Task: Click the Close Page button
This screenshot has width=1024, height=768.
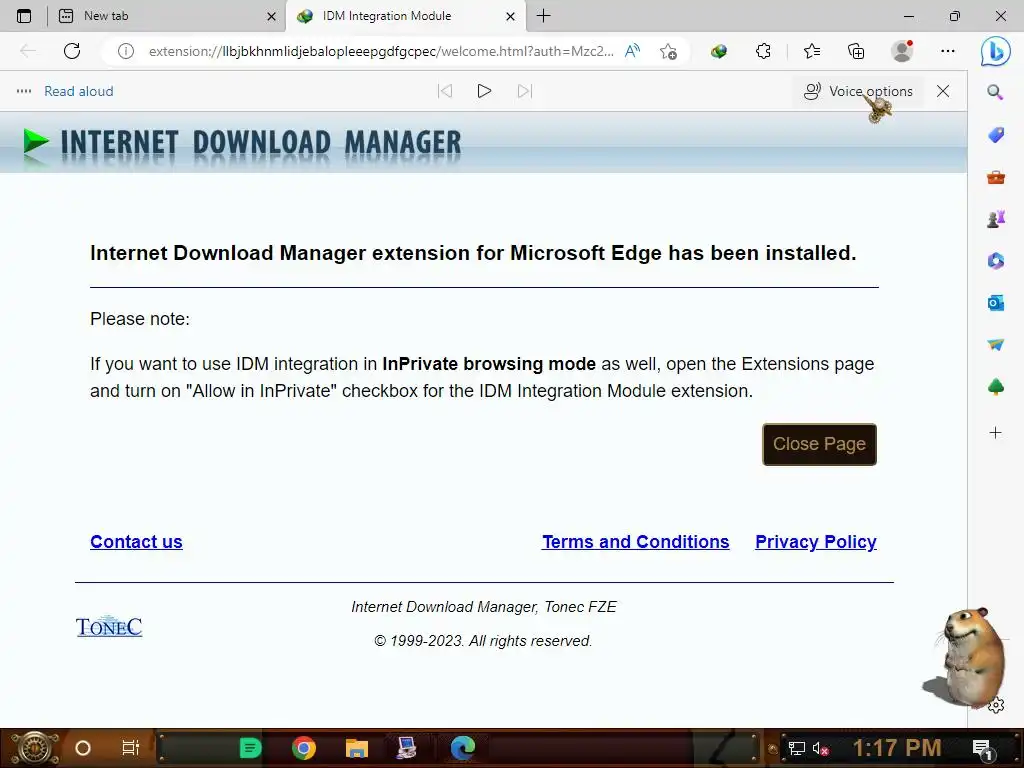Action: coord(819,444)
